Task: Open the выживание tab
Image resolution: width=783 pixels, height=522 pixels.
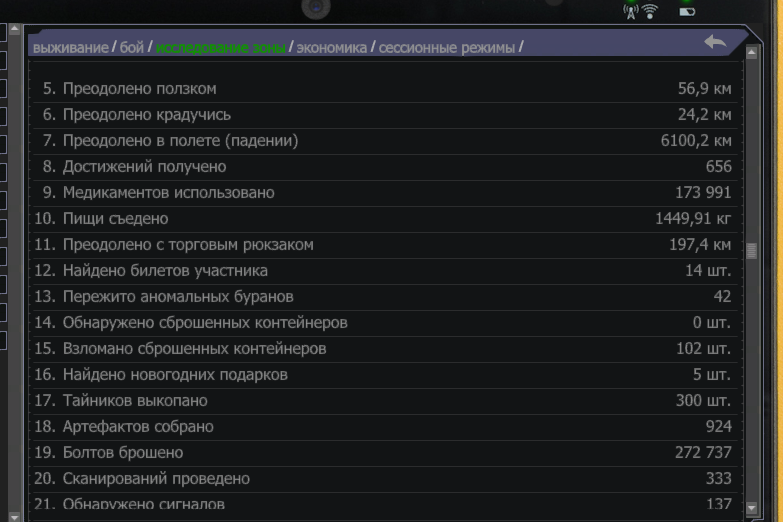Action: (70, 47)
